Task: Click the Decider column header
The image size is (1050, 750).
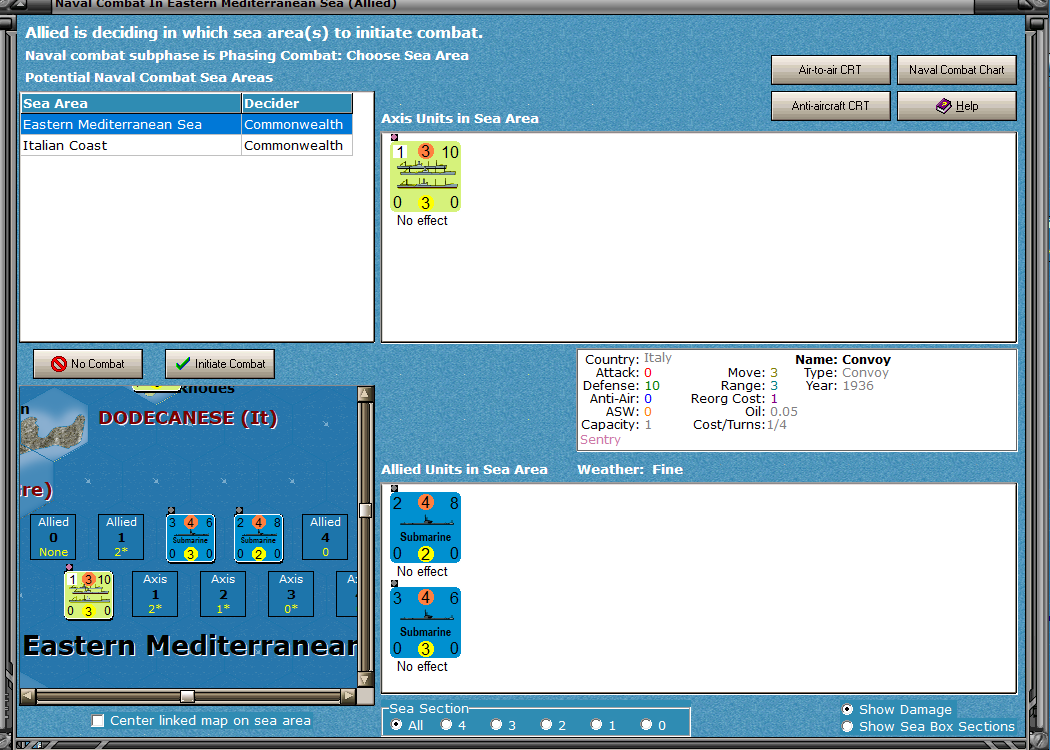Action: 297,103
